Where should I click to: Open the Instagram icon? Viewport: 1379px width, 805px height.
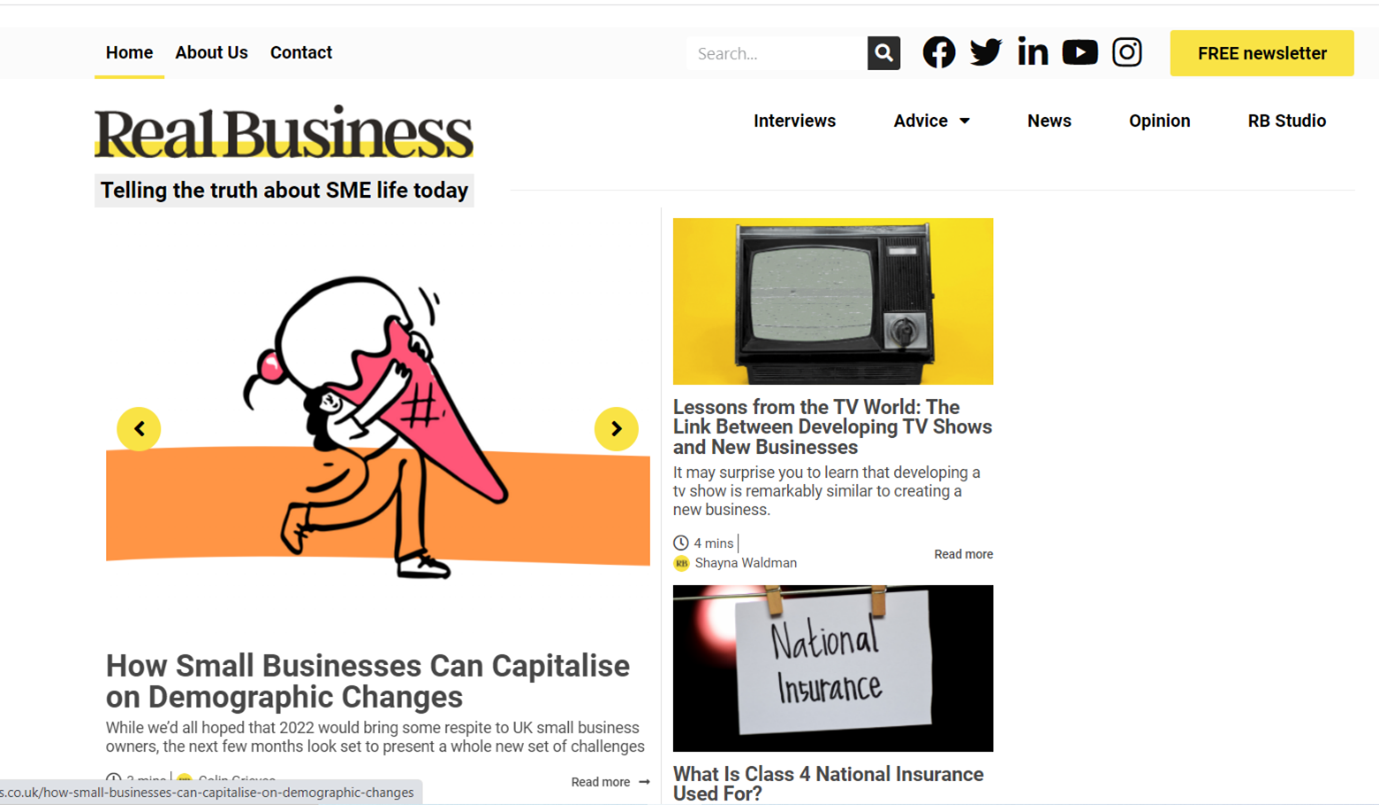(1127, 53)
